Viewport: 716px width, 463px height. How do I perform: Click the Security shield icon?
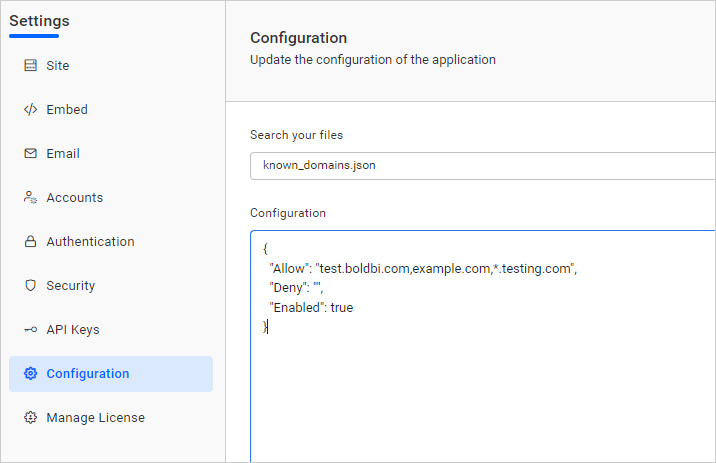click(x=31, y=285)
